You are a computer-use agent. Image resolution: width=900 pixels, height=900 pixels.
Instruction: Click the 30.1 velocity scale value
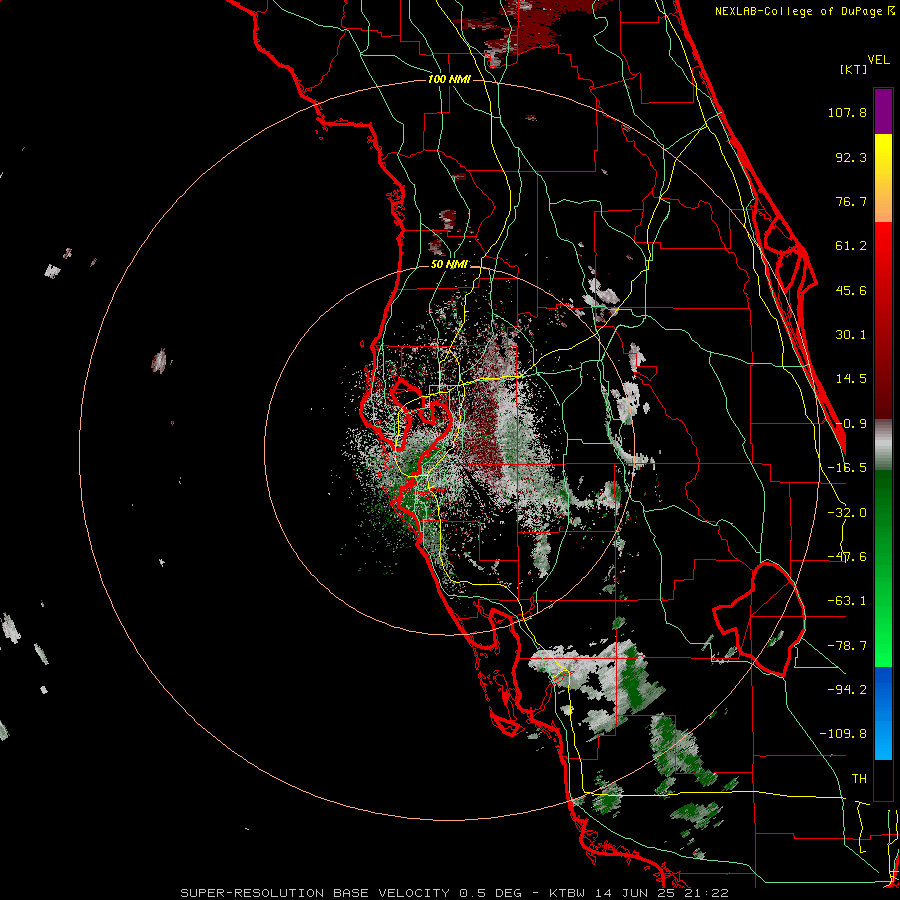click(x=851, y=335)
